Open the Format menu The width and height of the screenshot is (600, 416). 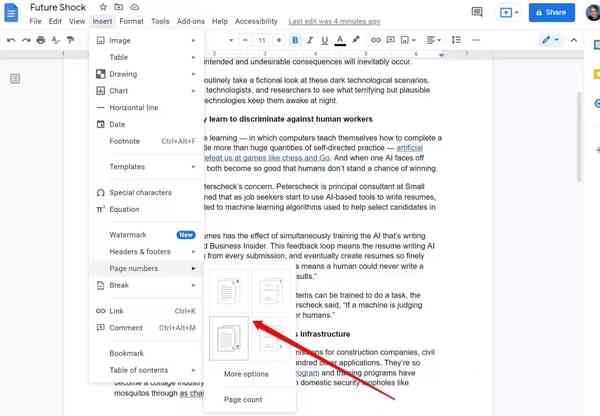(x=132, y=21)
